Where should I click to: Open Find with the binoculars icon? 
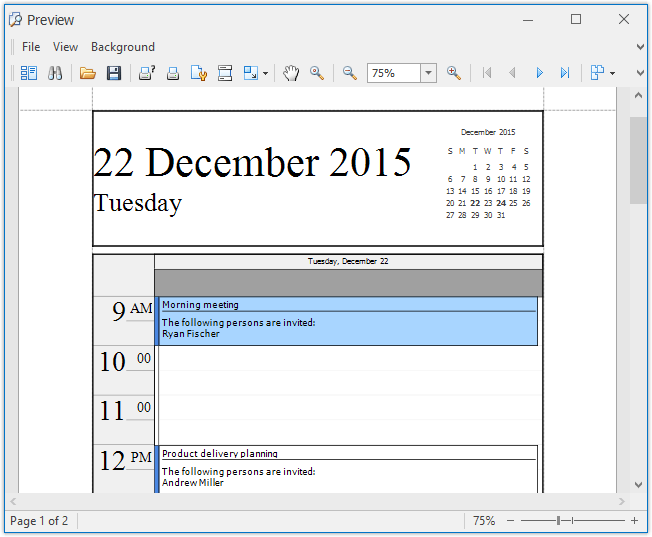click(x=55, y=73)
